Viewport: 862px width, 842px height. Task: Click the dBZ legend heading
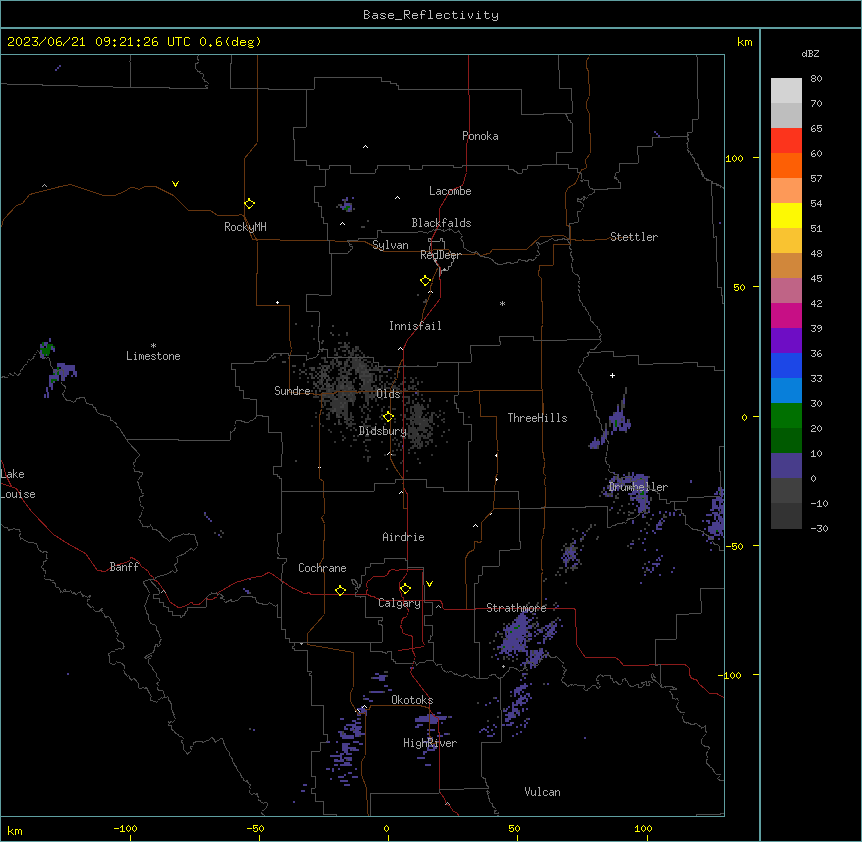pyautogui.click(x=810, y=53)
